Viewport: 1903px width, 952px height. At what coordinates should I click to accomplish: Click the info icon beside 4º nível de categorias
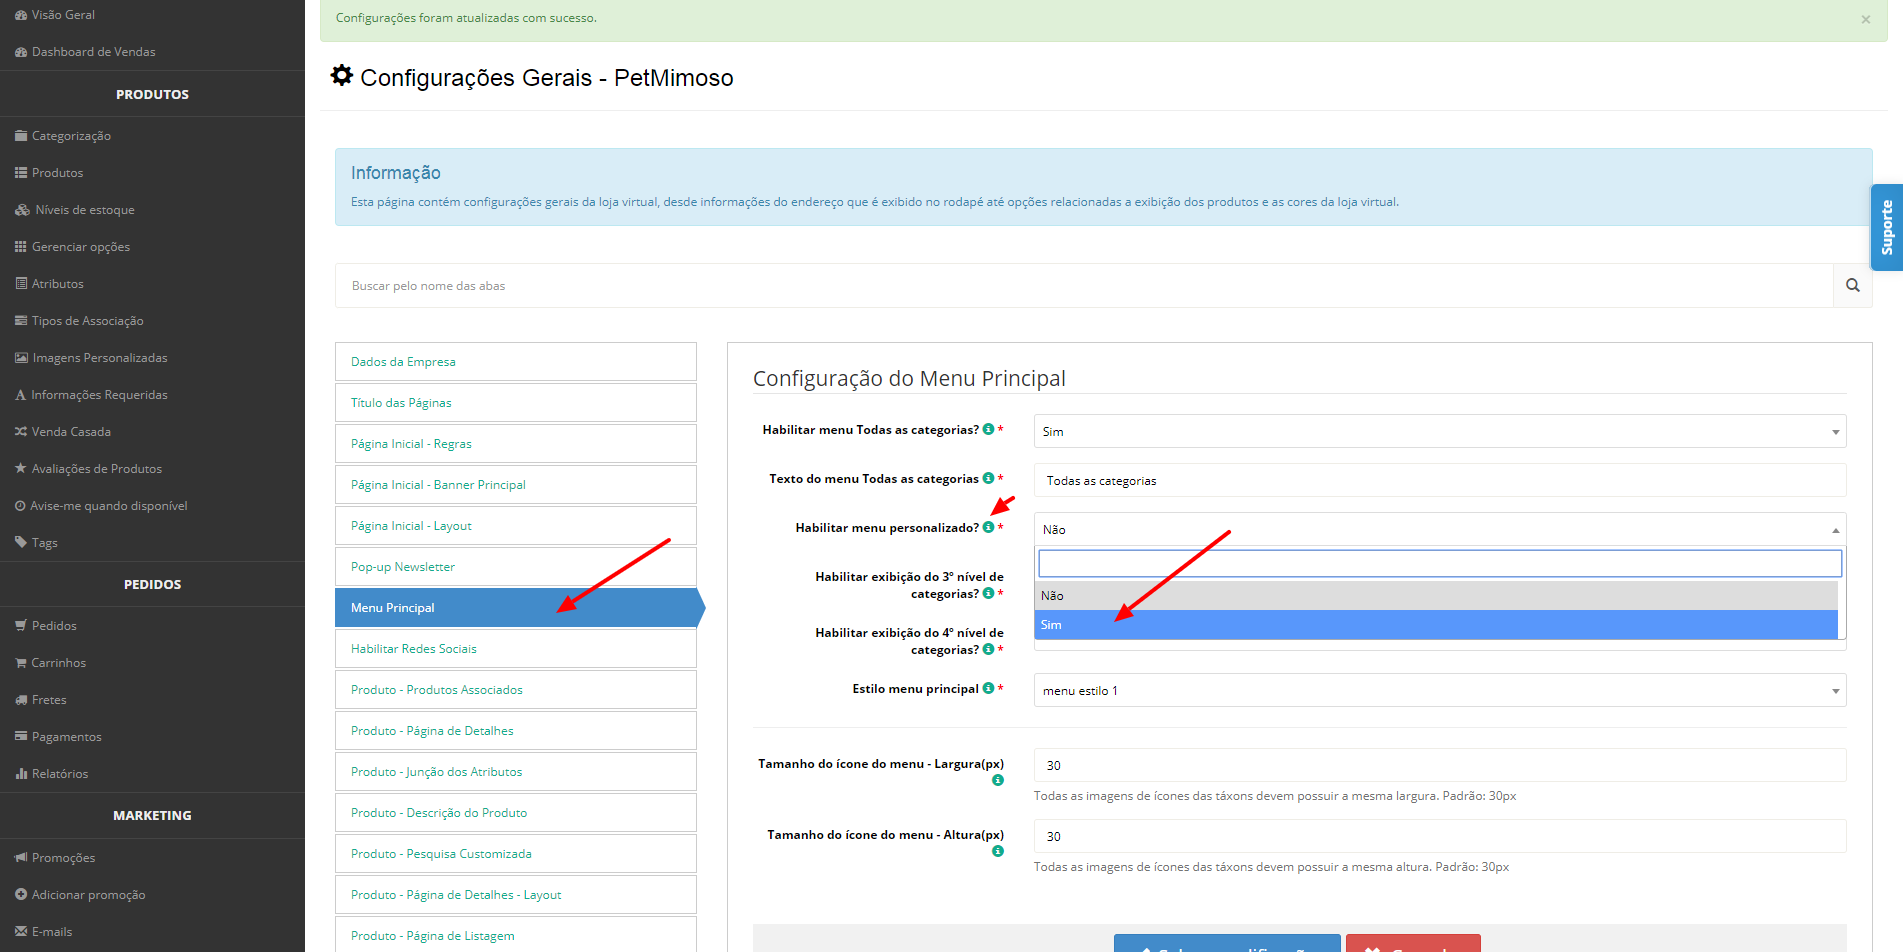pos(988,649)
